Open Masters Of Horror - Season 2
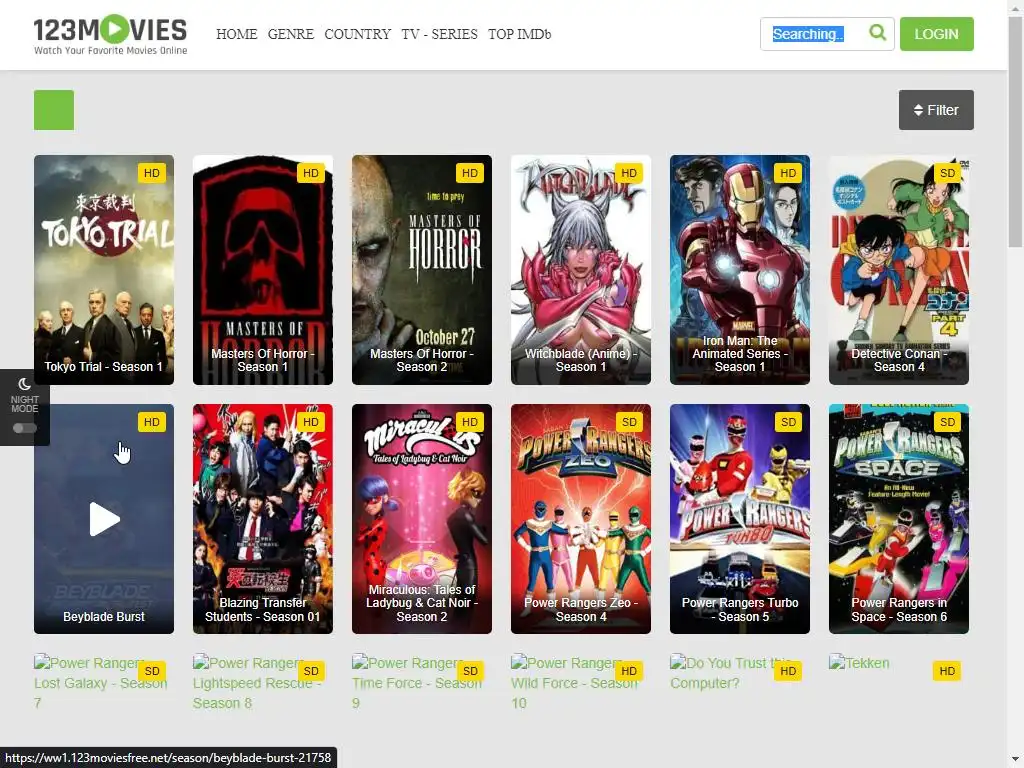 pyautogui.click(x=422, y=270)
